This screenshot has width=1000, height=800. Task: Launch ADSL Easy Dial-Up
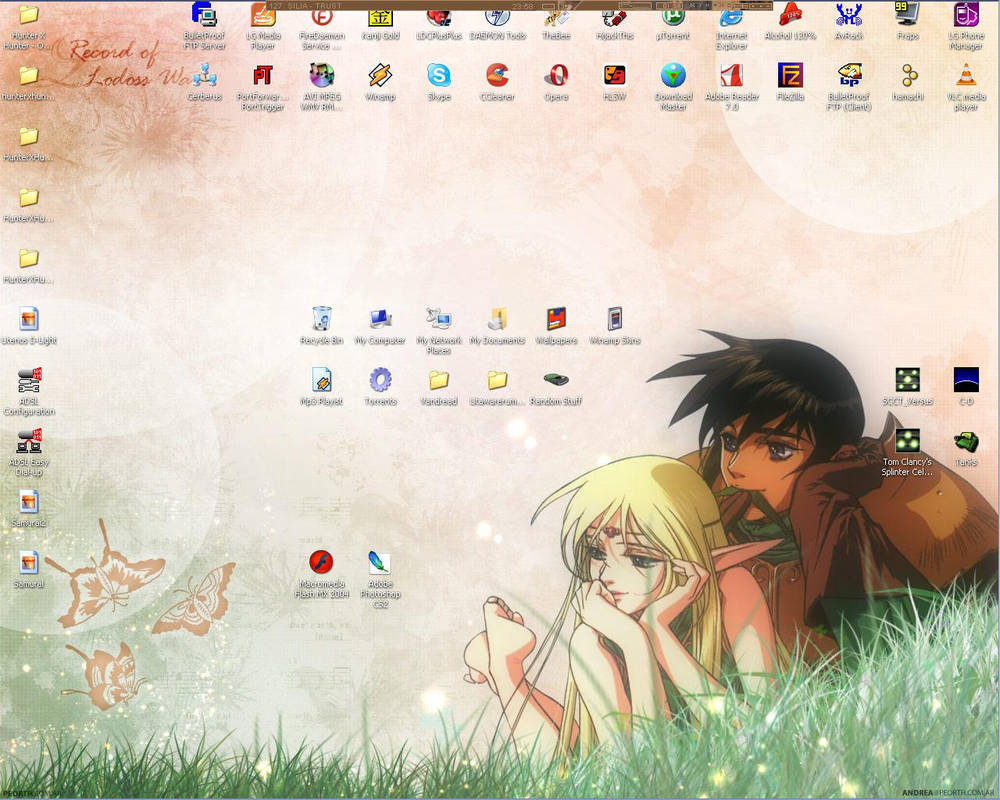click(x=28, y=441)
